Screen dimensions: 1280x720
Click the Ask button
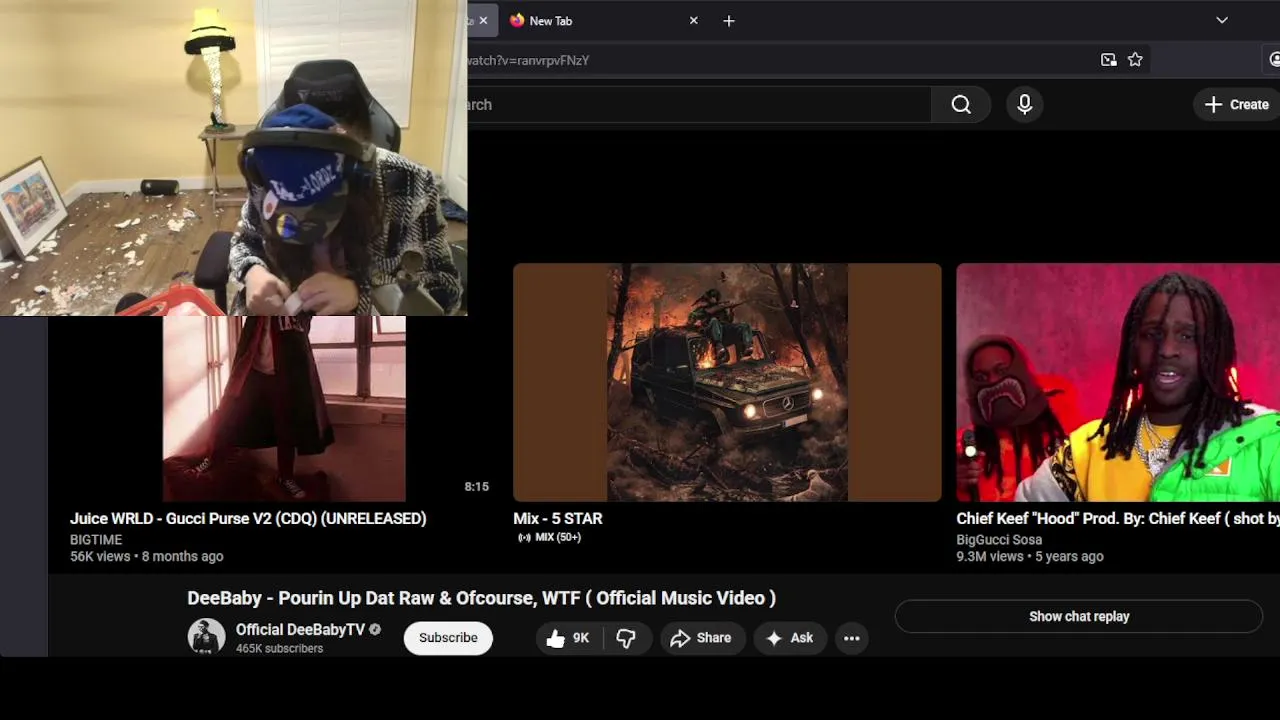click(x=790, y=638)
